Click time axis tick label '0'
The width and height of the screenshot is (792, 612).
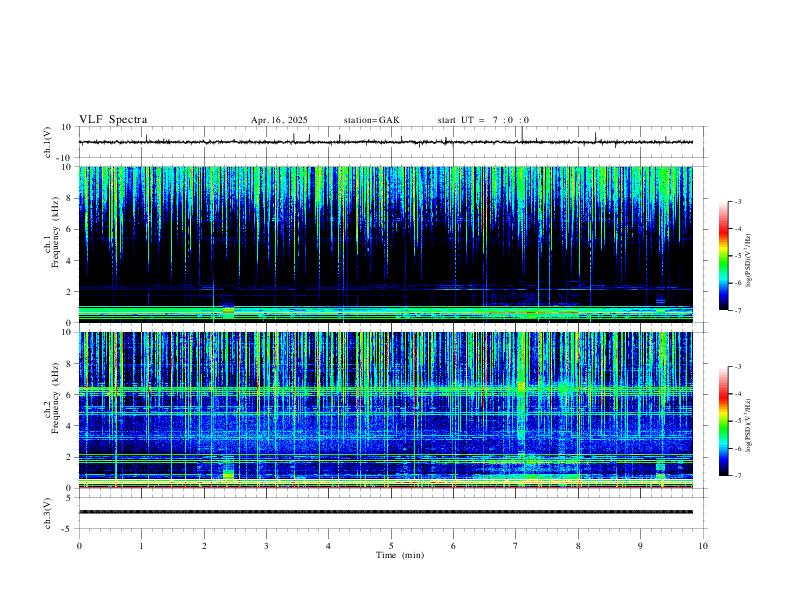[79, 546]
